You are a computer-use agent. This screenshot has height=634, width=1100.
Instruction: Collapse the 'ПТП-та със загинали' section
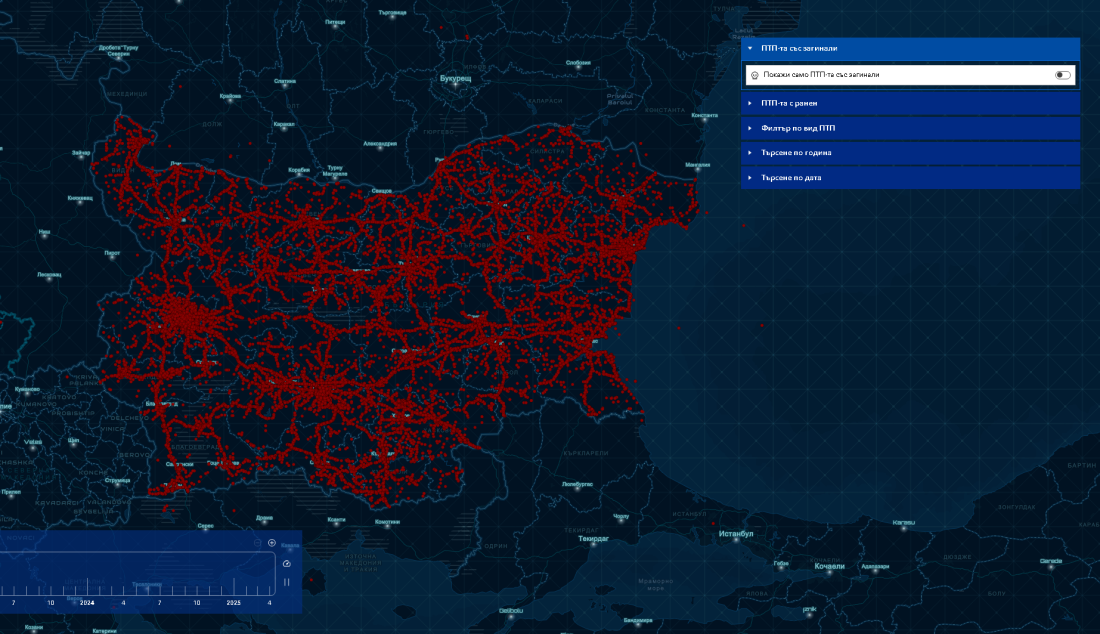click(910, 48)
